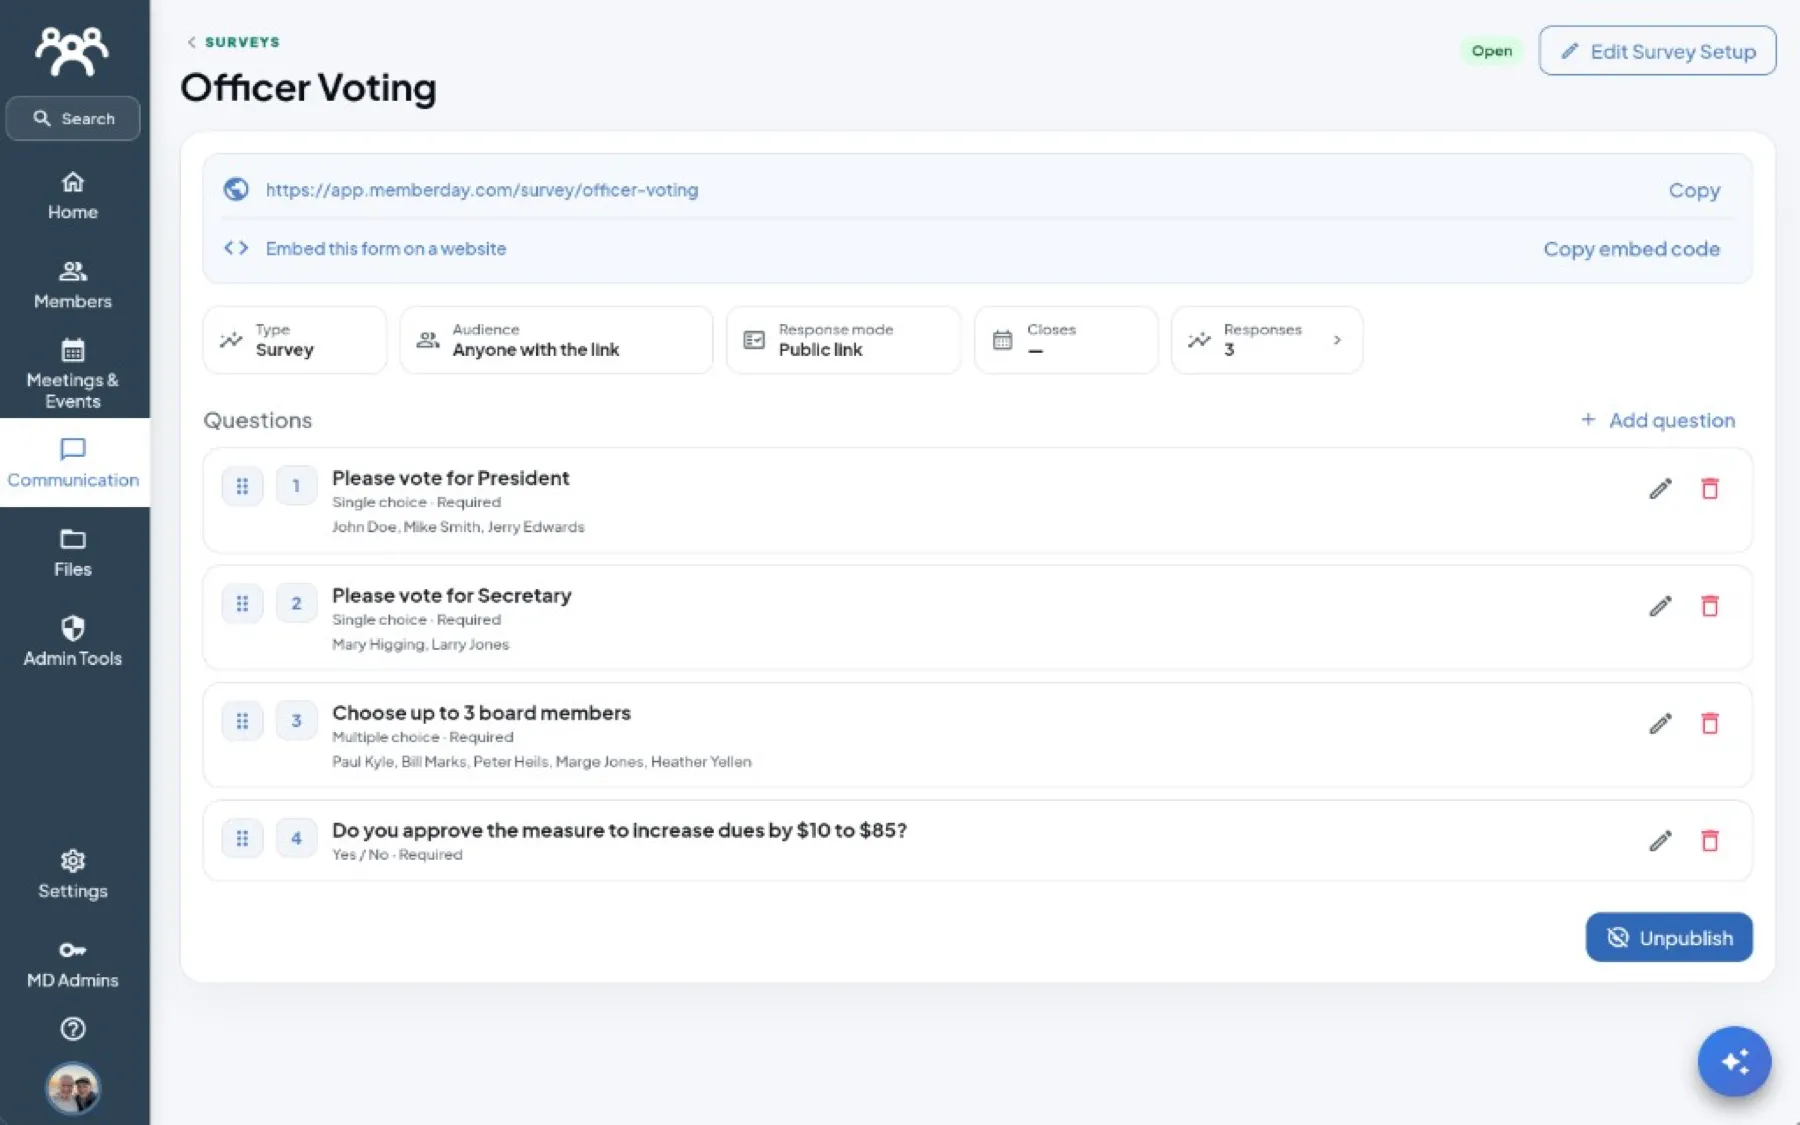
Task: Copy the survey link
Action: [1694, 190]
